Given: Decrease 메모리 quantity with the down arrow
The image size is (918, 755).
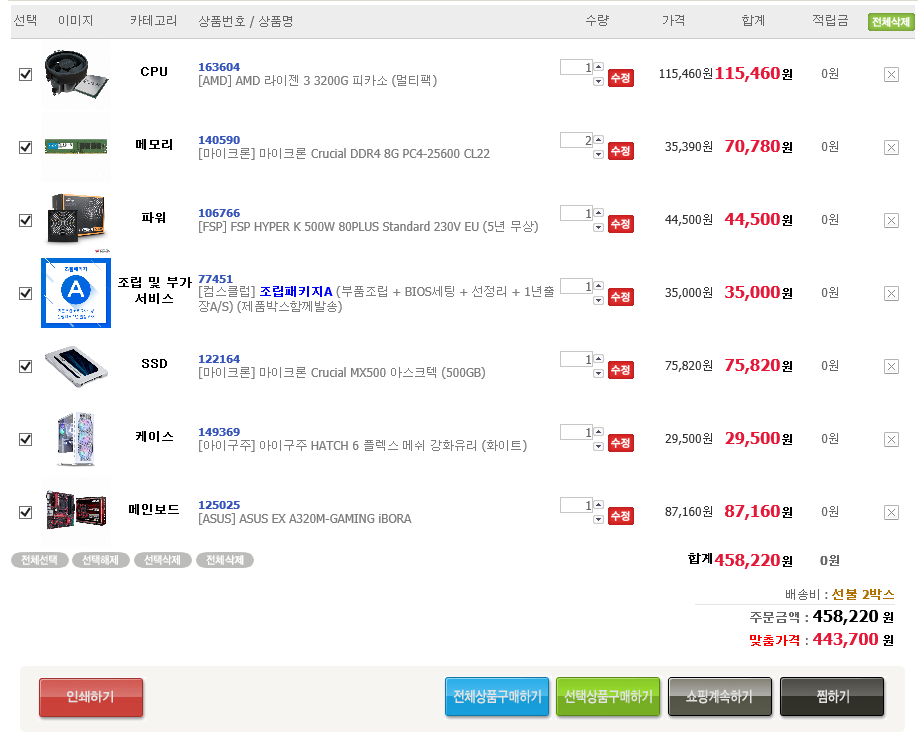Looking at the screenshot, I should (598, 155).
